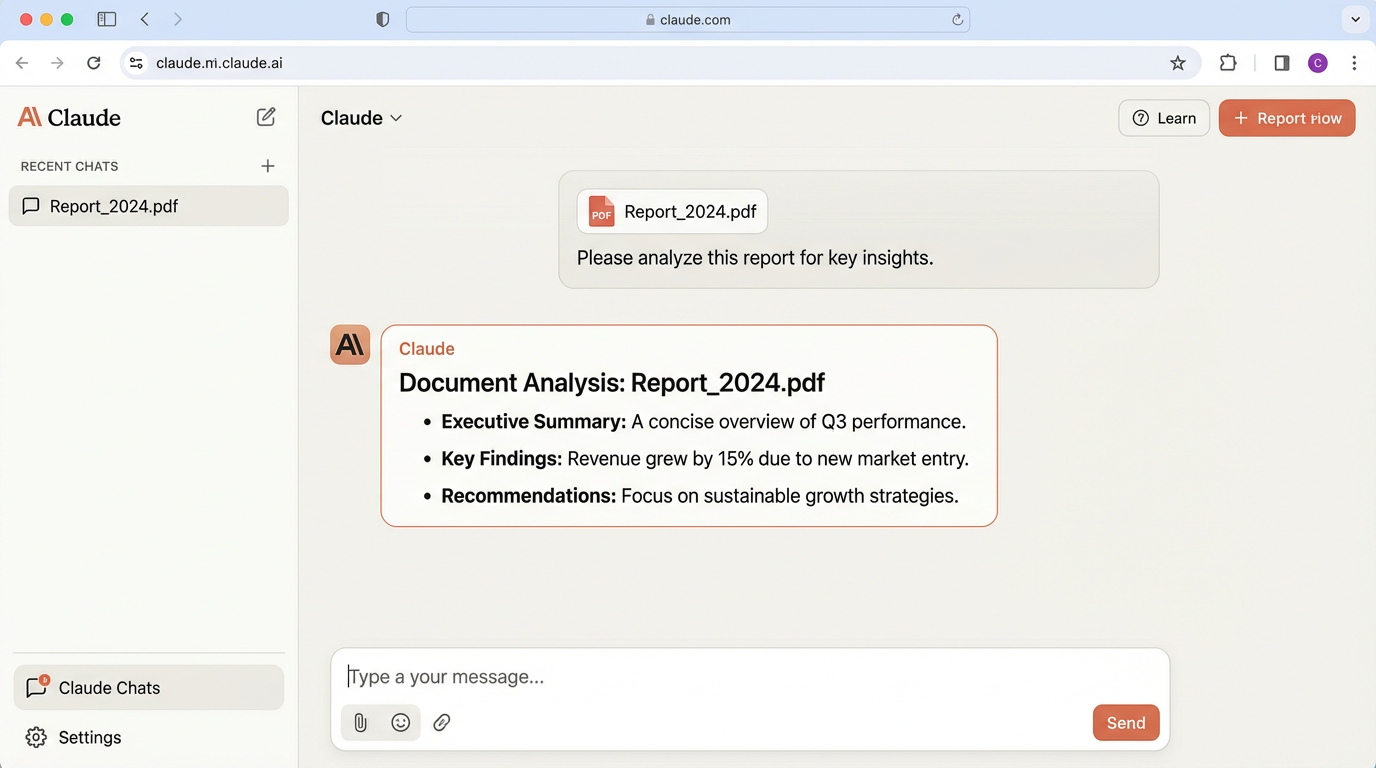Click the Claude Chats icon with notification badge
The height and width of the screenshot is (768, 1376).
pos(35,687)
